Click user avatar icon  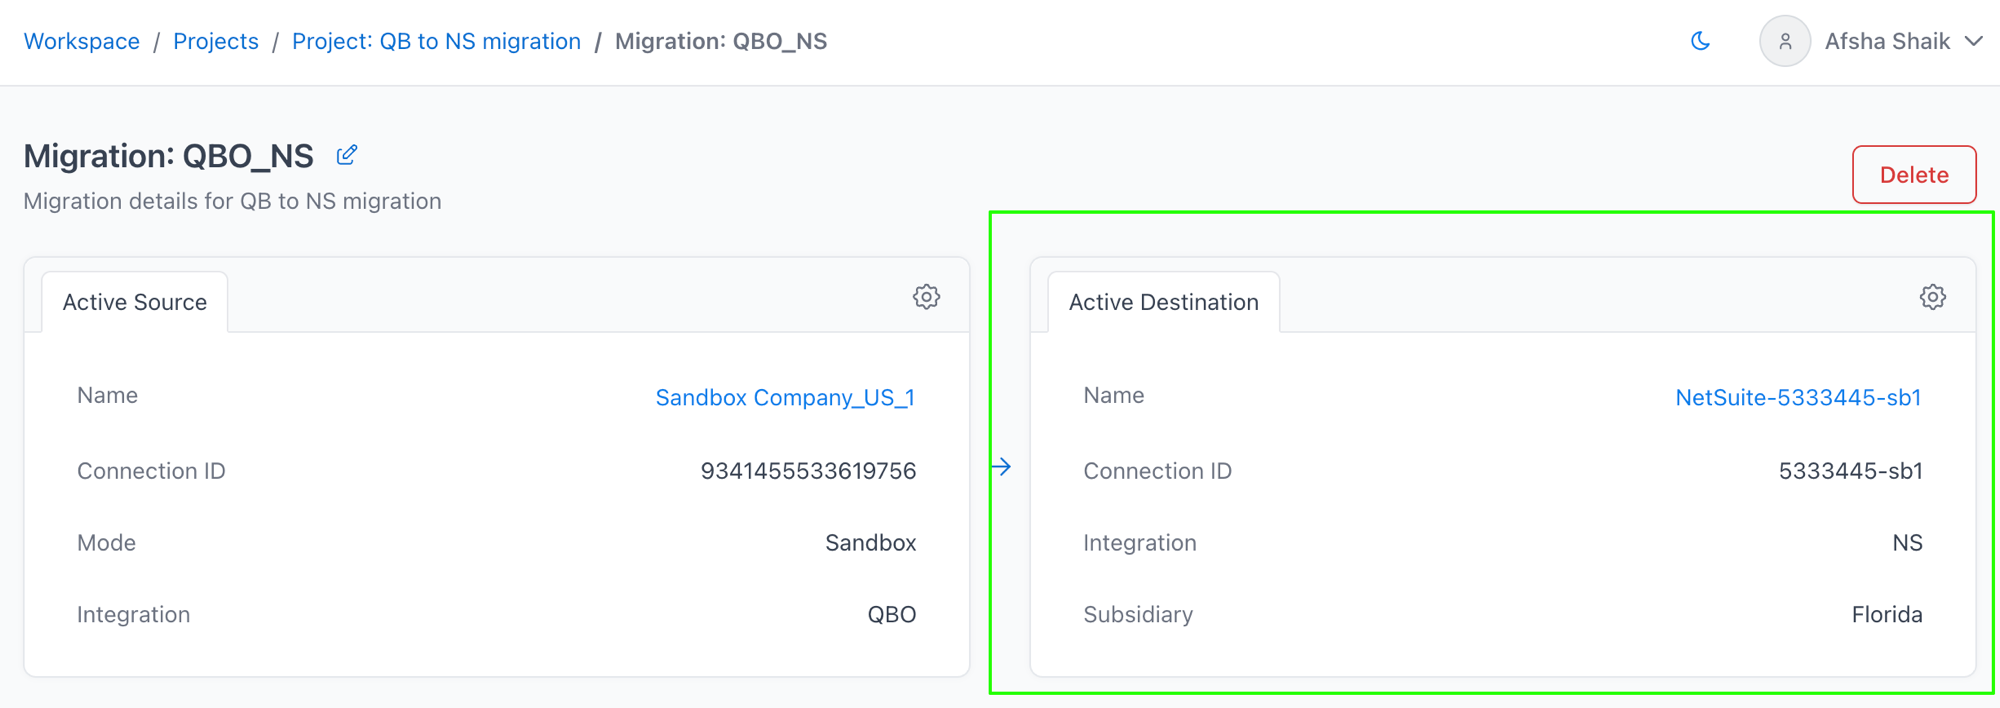pyautogui.click(x=1785, y=41)
